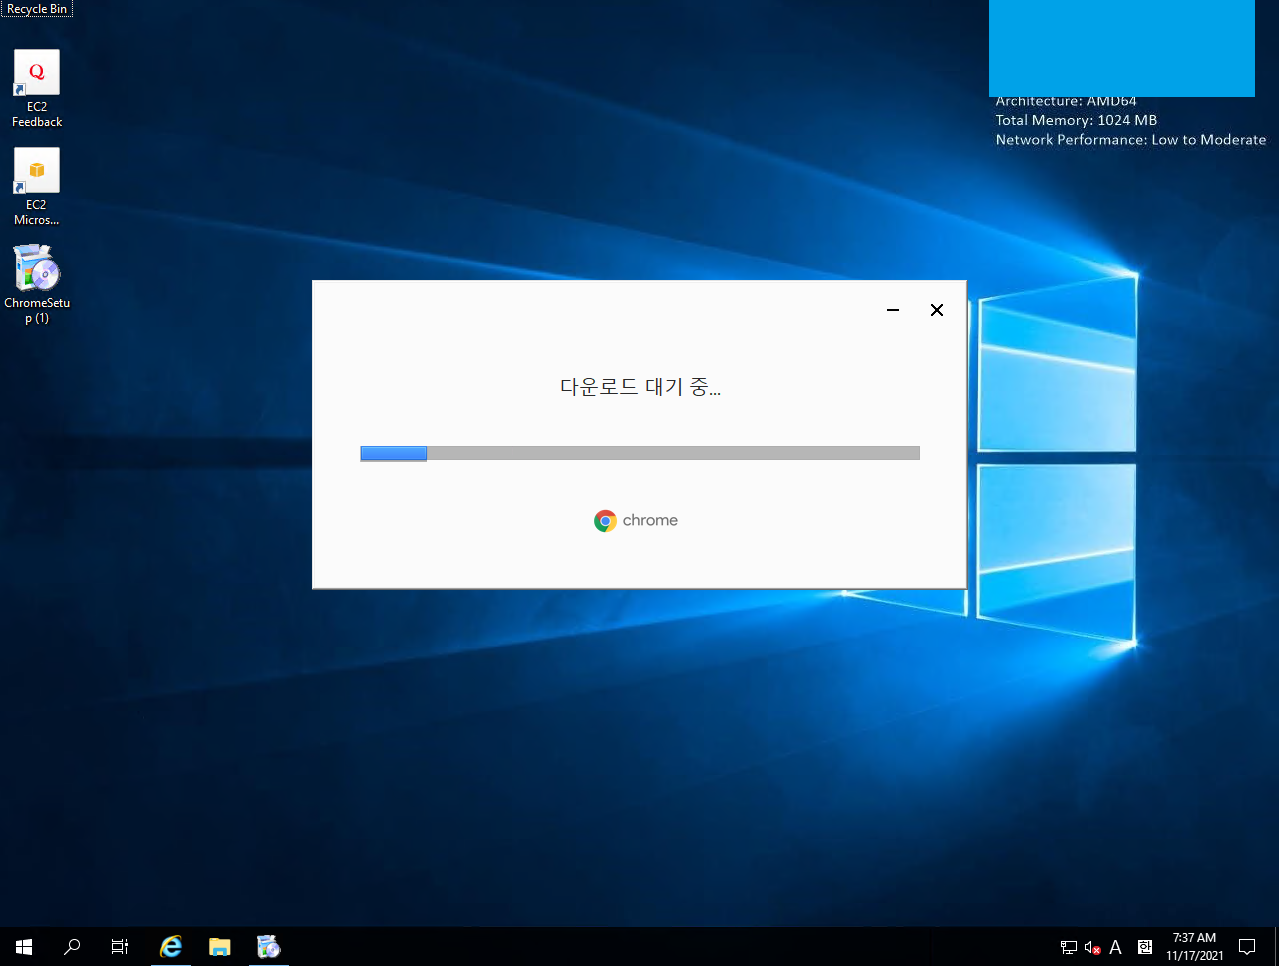Screen dimensions: 1279x966
Task: Close the Chrome installer dialog
Action: [x=937, y=310]
